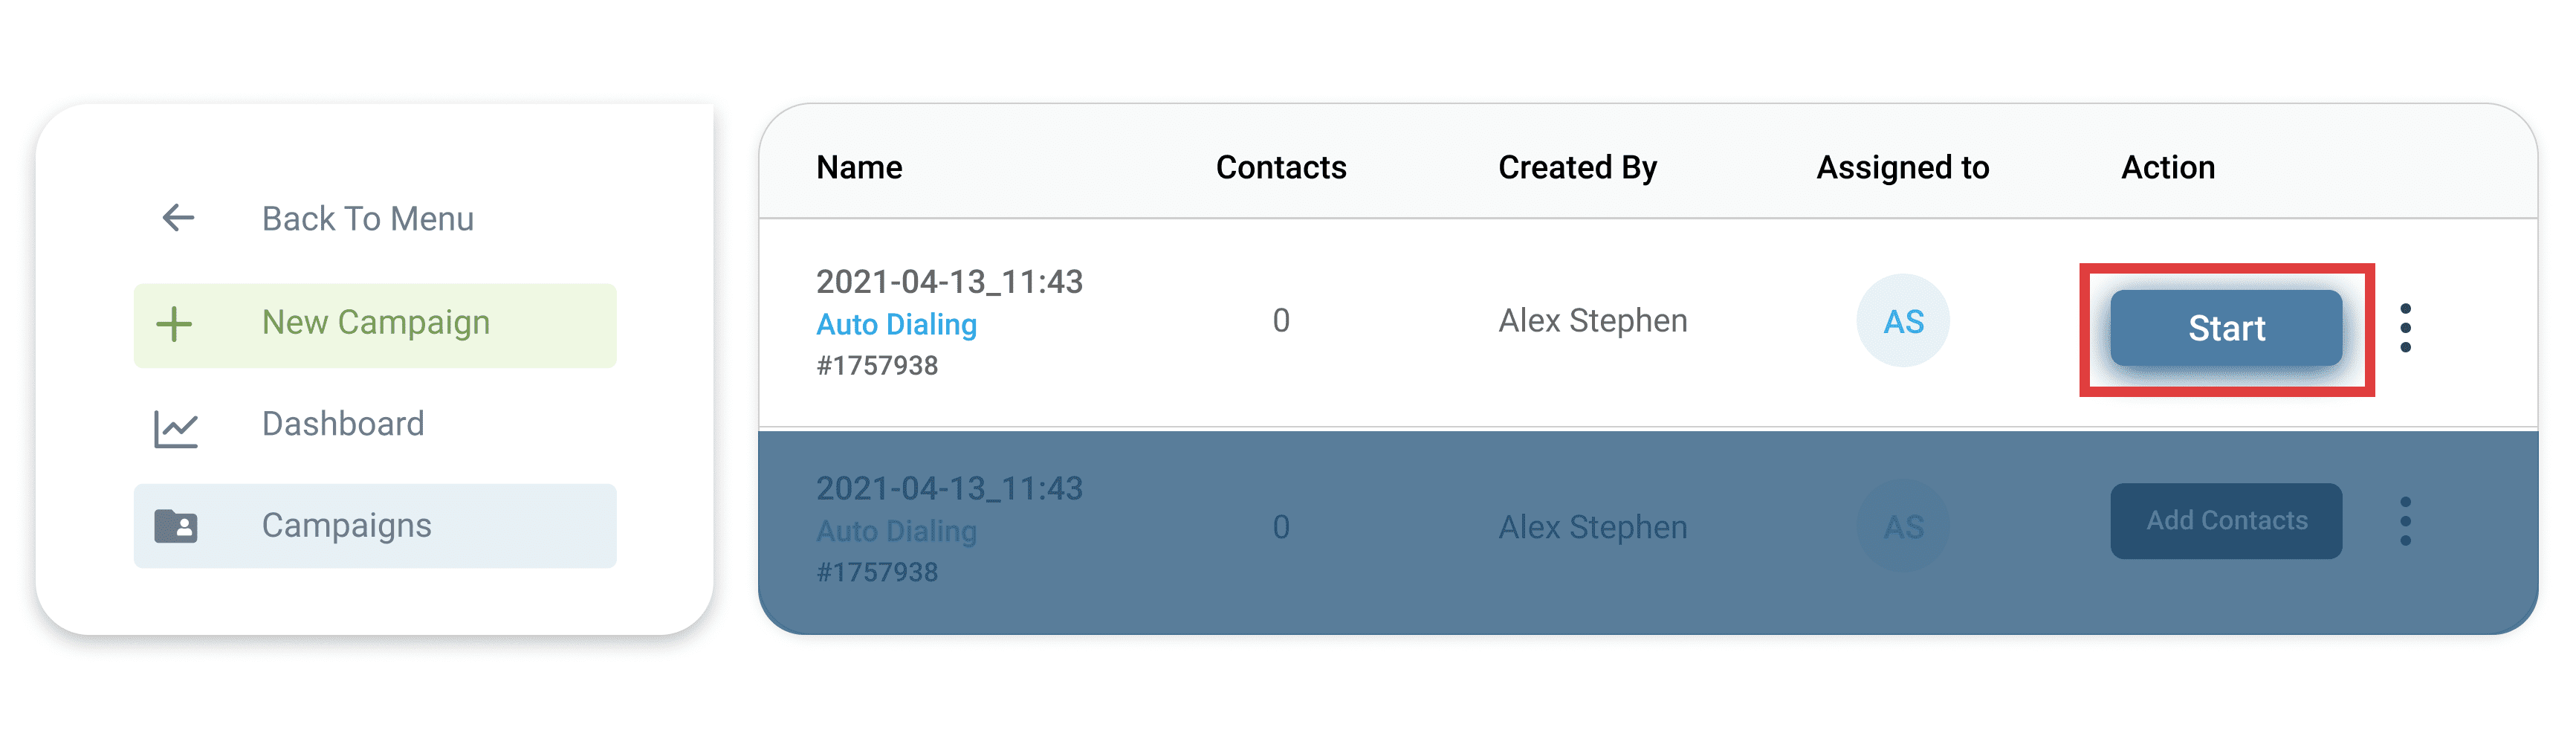Click Back To Menu

[x=368, y=218]
